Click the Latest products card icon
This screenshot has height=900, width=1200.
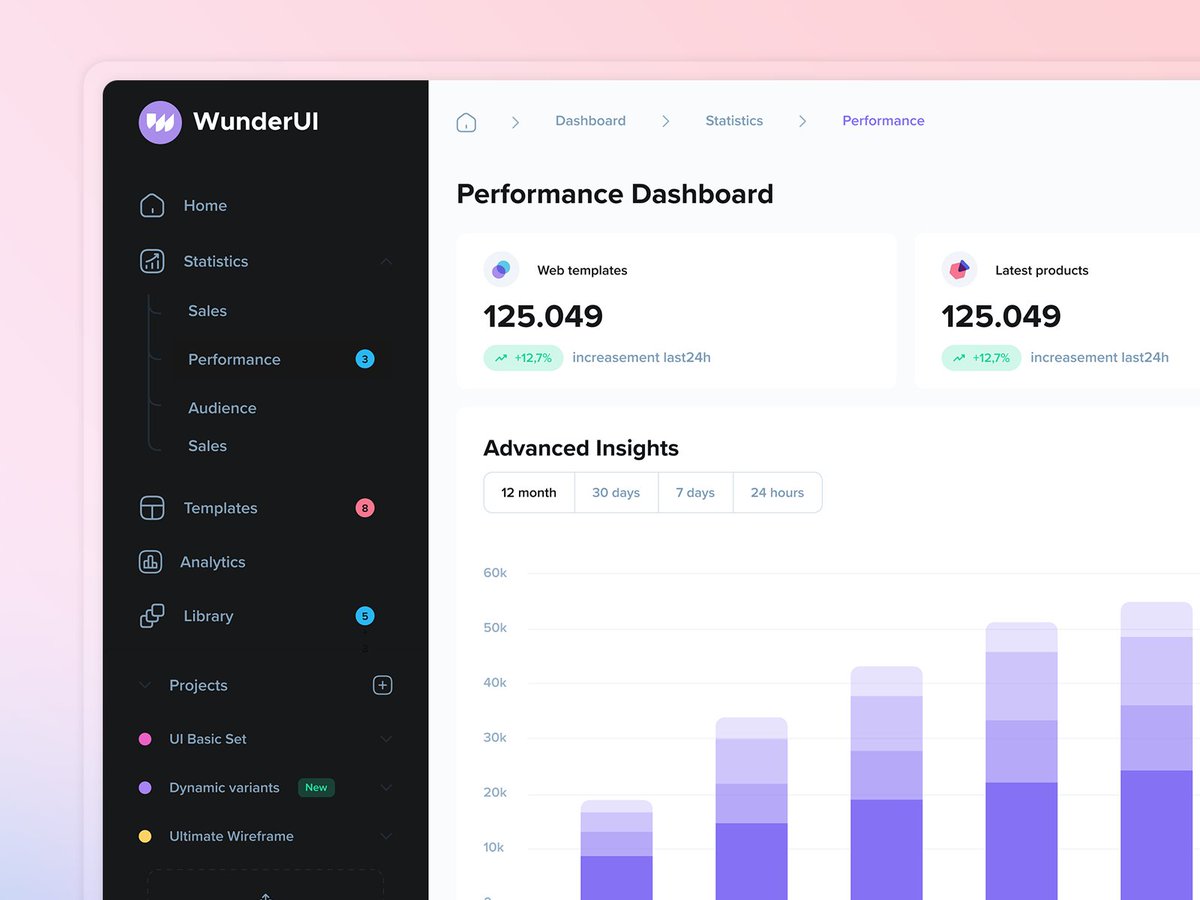click(x=960, y=270)
